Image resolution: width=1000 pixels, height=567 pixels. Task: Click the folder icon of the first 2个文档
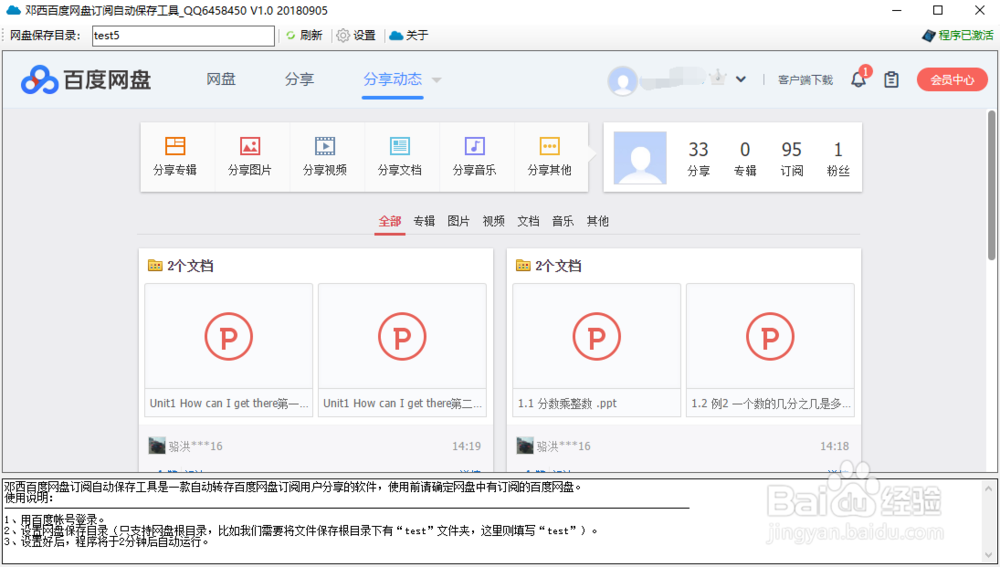pos(155,265)
